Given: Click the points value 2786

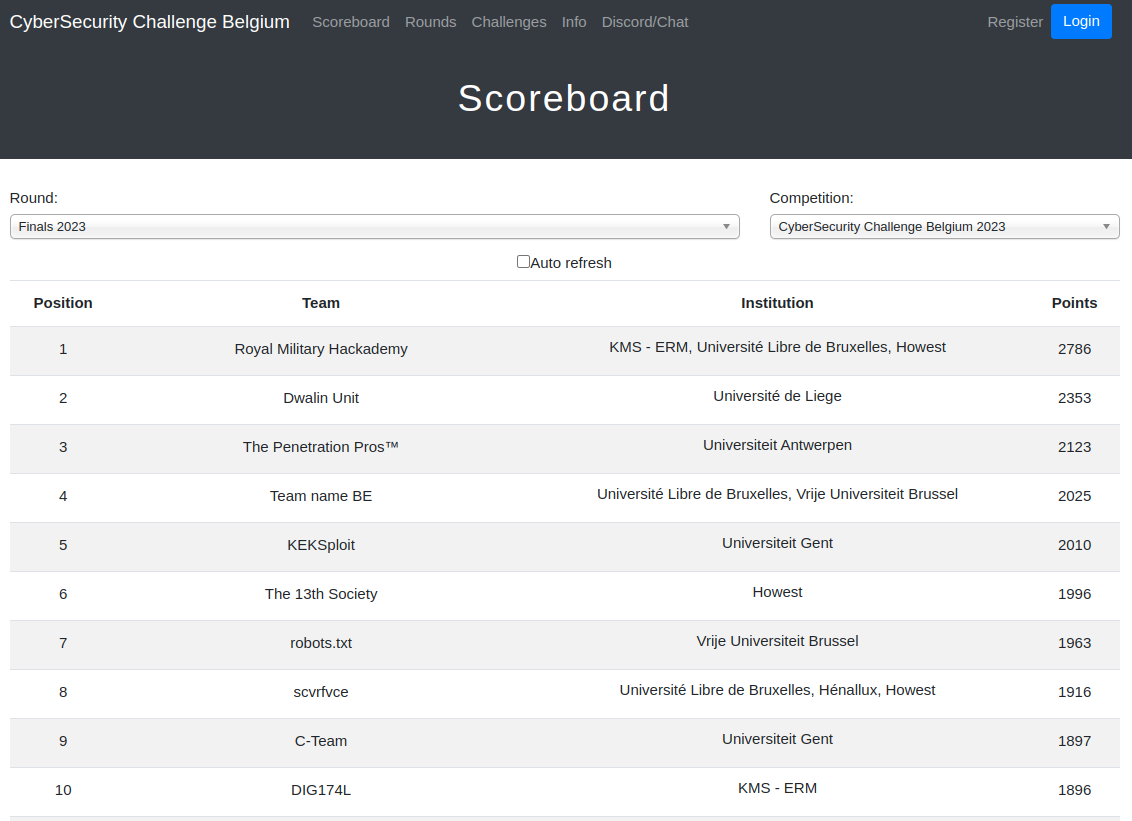Looking at the screenshot, I should [x=1074, y=349].
